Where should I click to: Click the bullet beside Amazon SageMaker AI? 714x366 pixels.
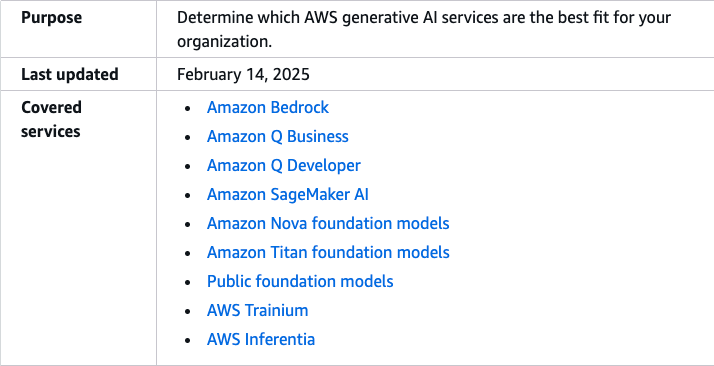(188, 196)
